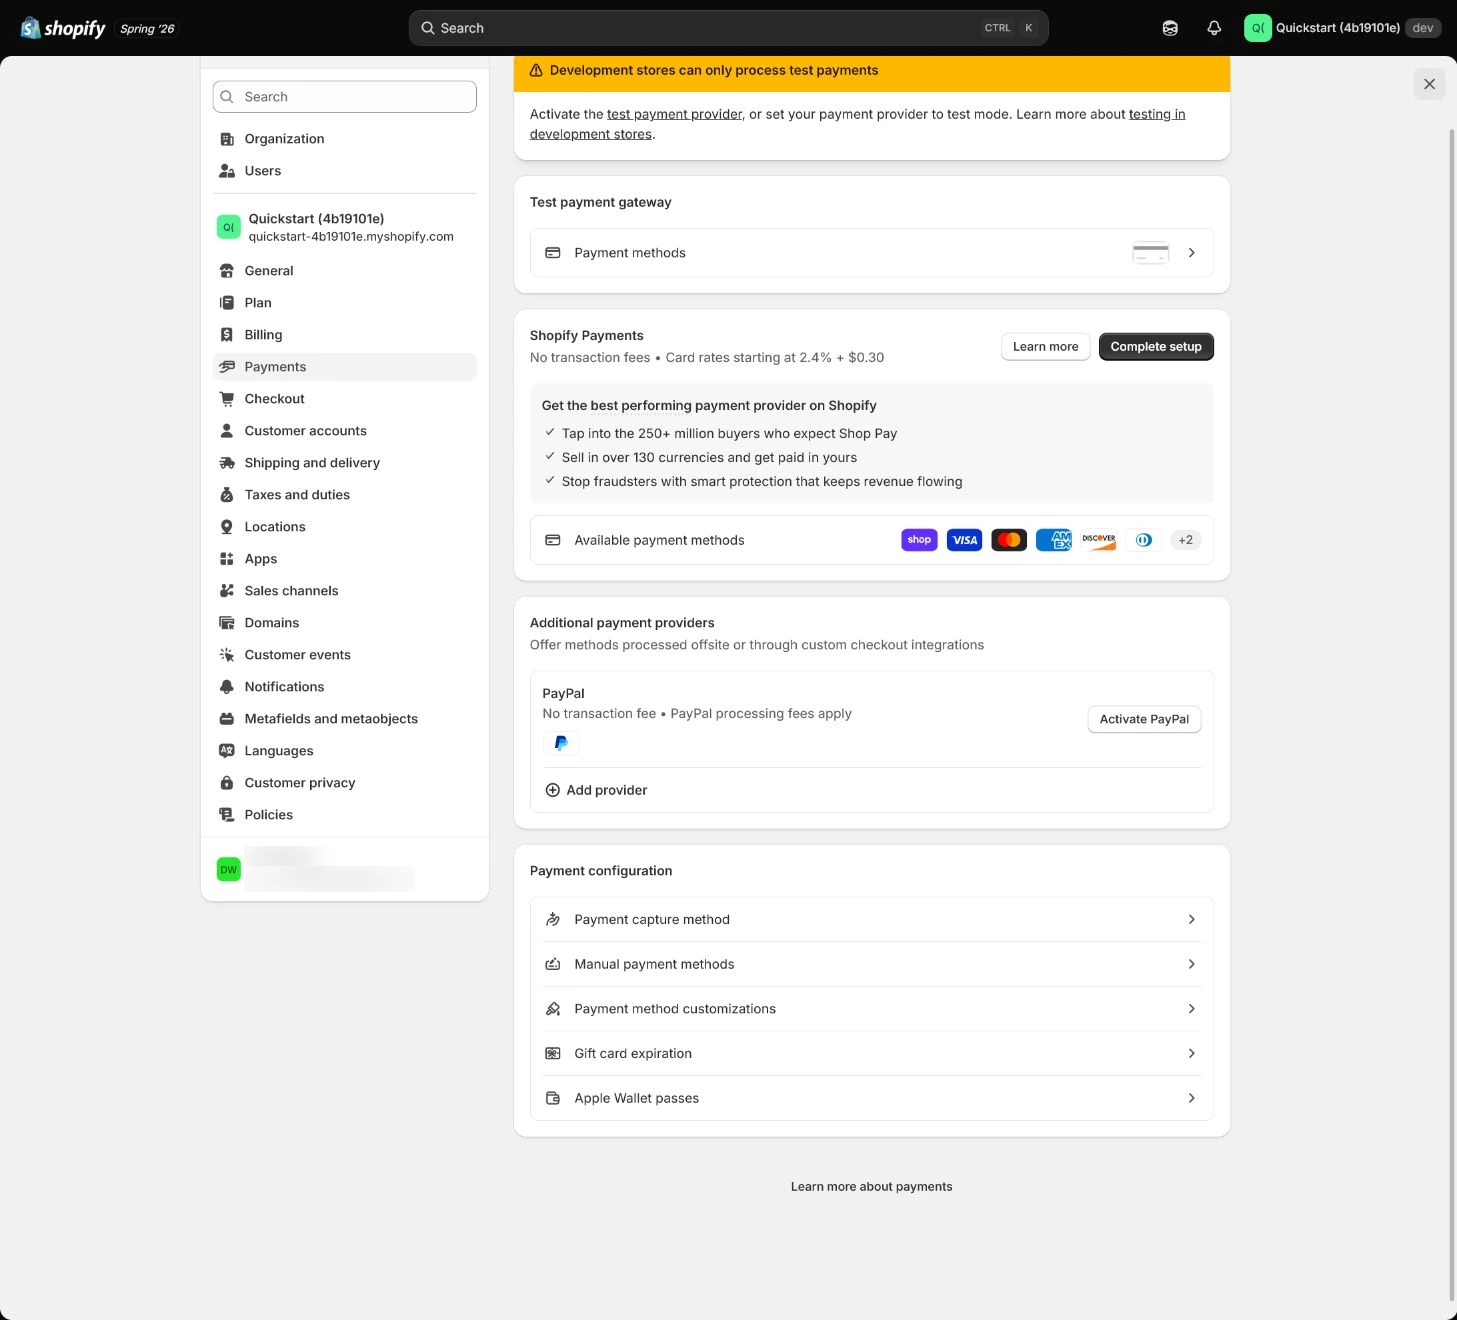Screen dimensions: 1457x1320
Task: Click the test gateway card thumbnail in Payment methods row
Action: tap(1151, 253)
